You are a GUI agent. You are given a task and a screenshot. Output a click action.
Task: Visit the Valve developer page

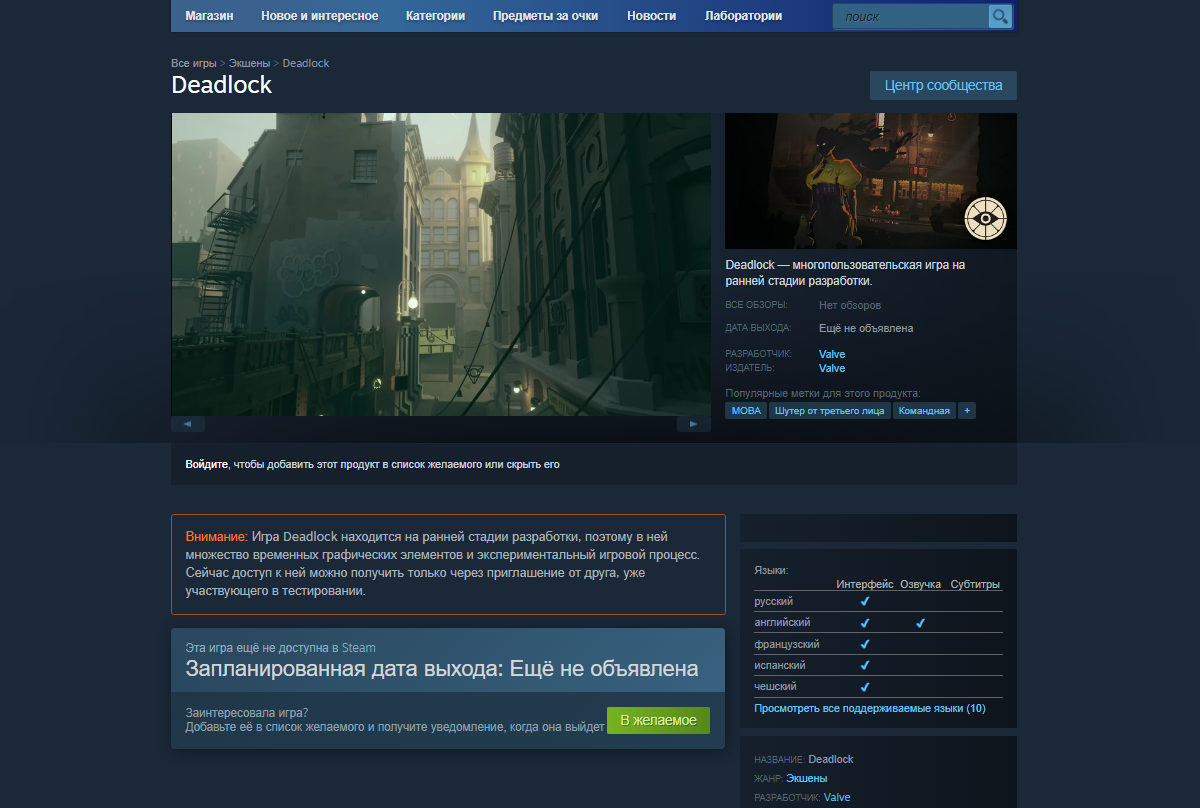pyautogui.click(x=832, y=353)
